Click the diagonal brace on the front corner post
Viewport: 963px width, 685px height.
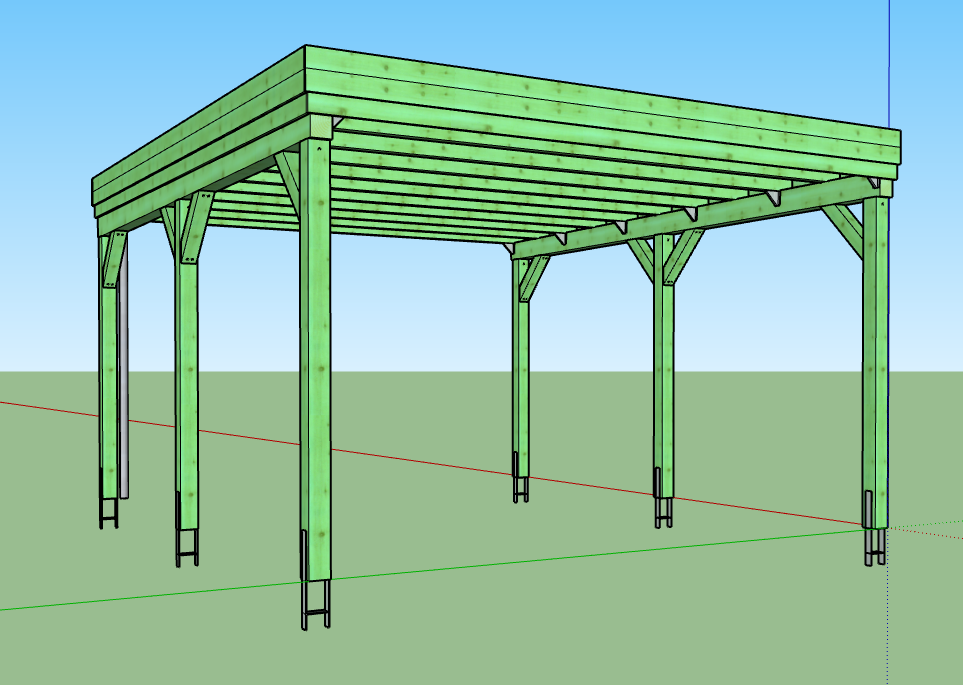[288, 180]
